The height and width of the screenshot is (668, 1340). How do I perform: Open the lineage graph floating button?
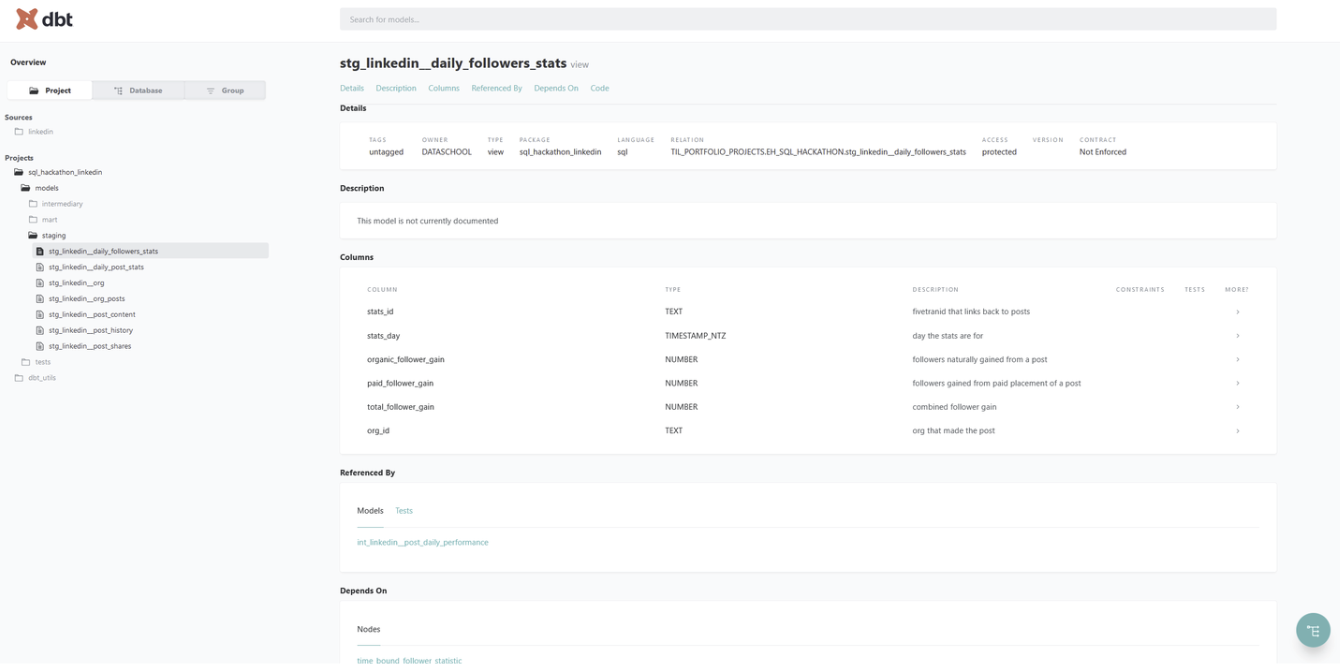(x=1313, y=630)
